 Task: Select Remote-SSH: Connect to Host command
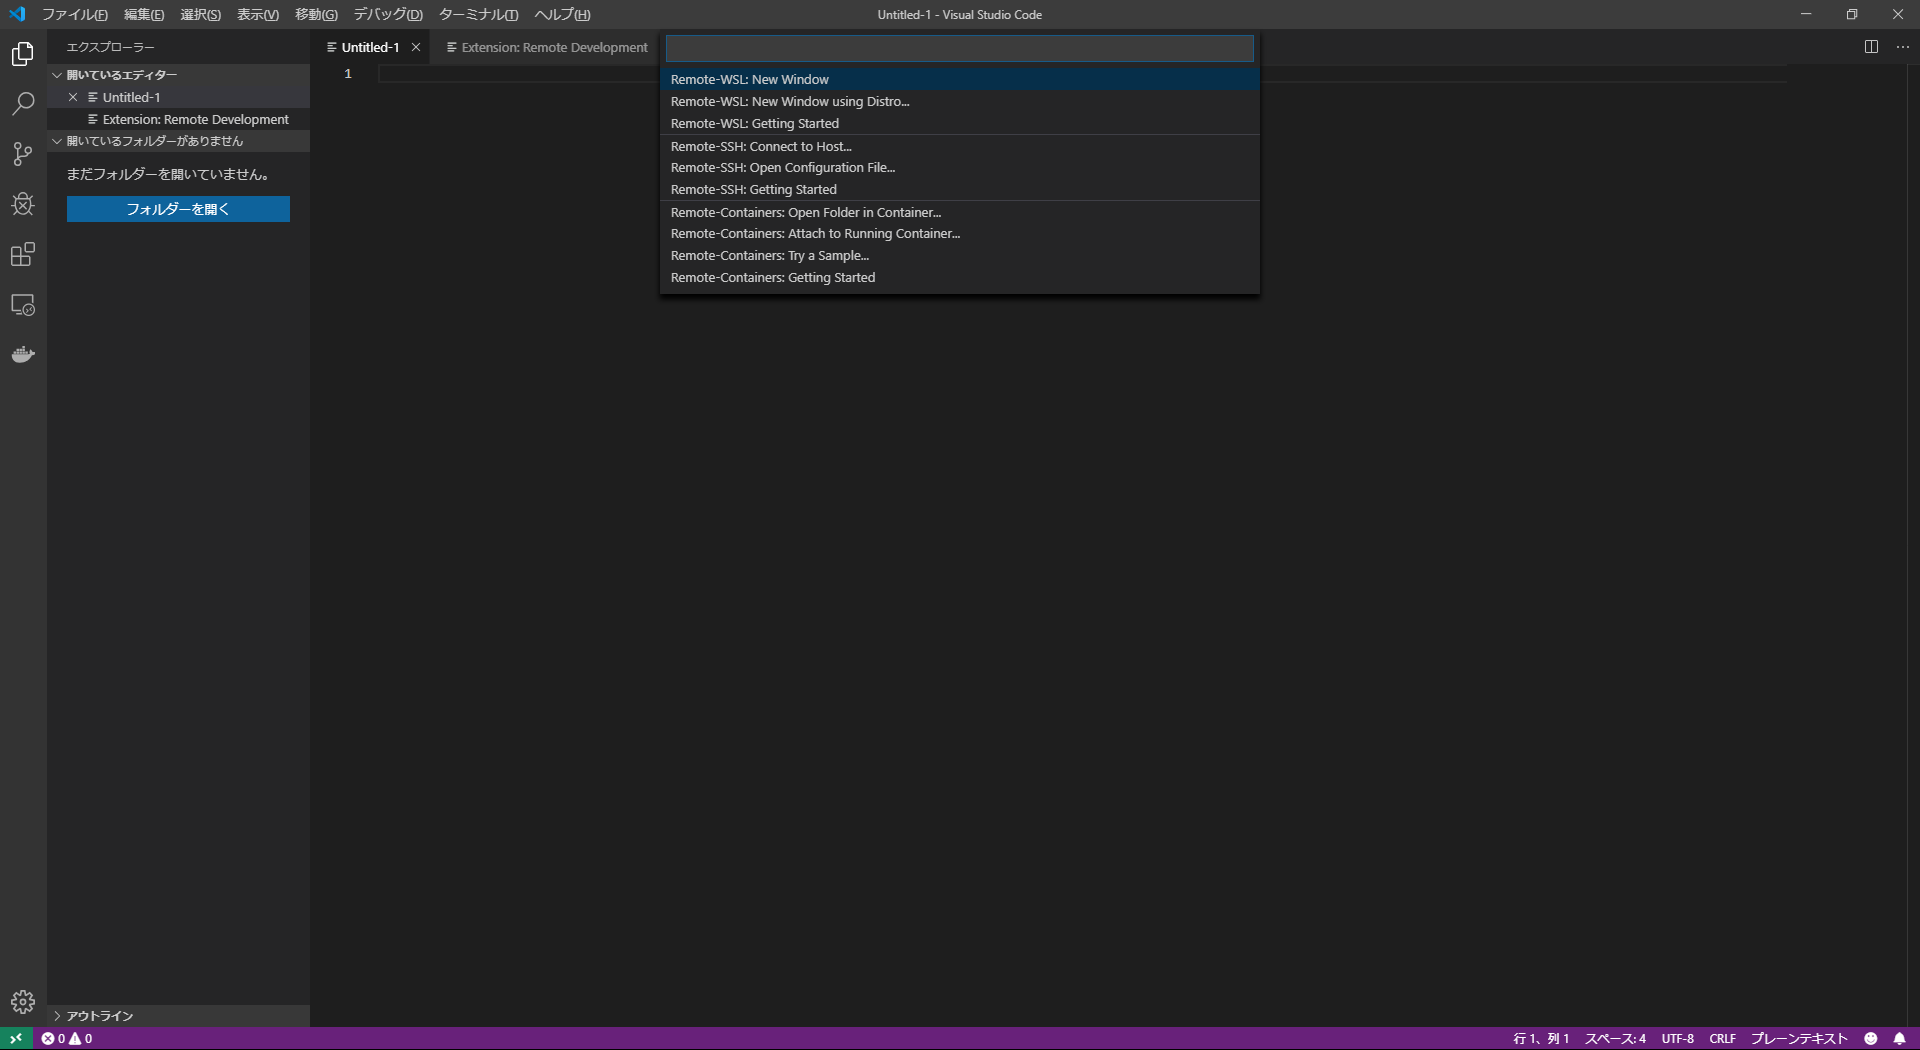point(760,145)
